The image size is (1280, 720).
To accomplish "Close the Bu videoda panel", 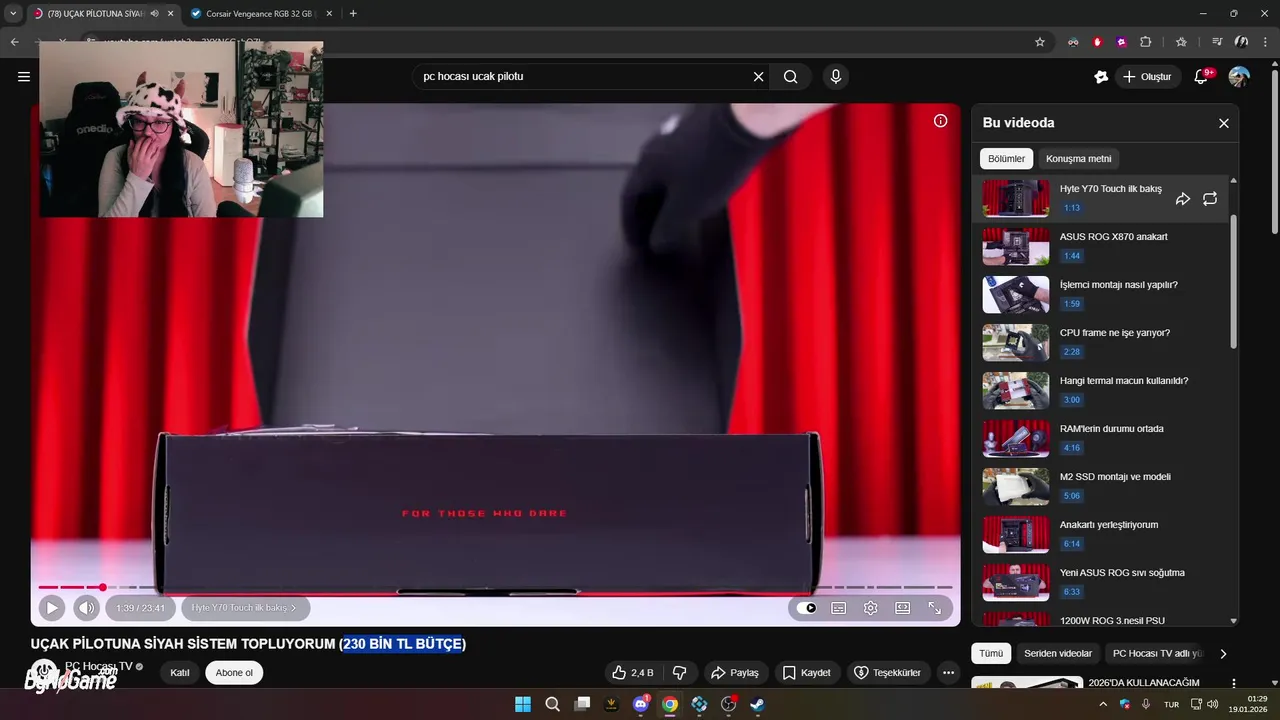I will 1223,123.
